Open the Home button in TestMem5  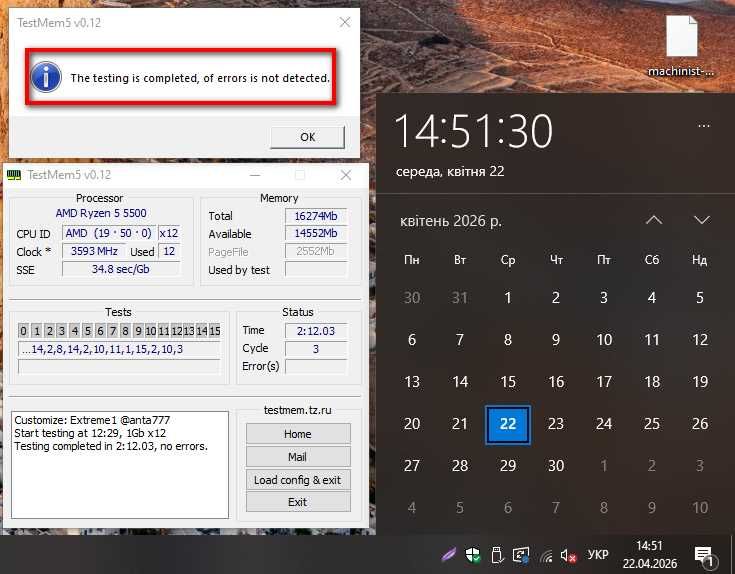click(x=298, y=434)
